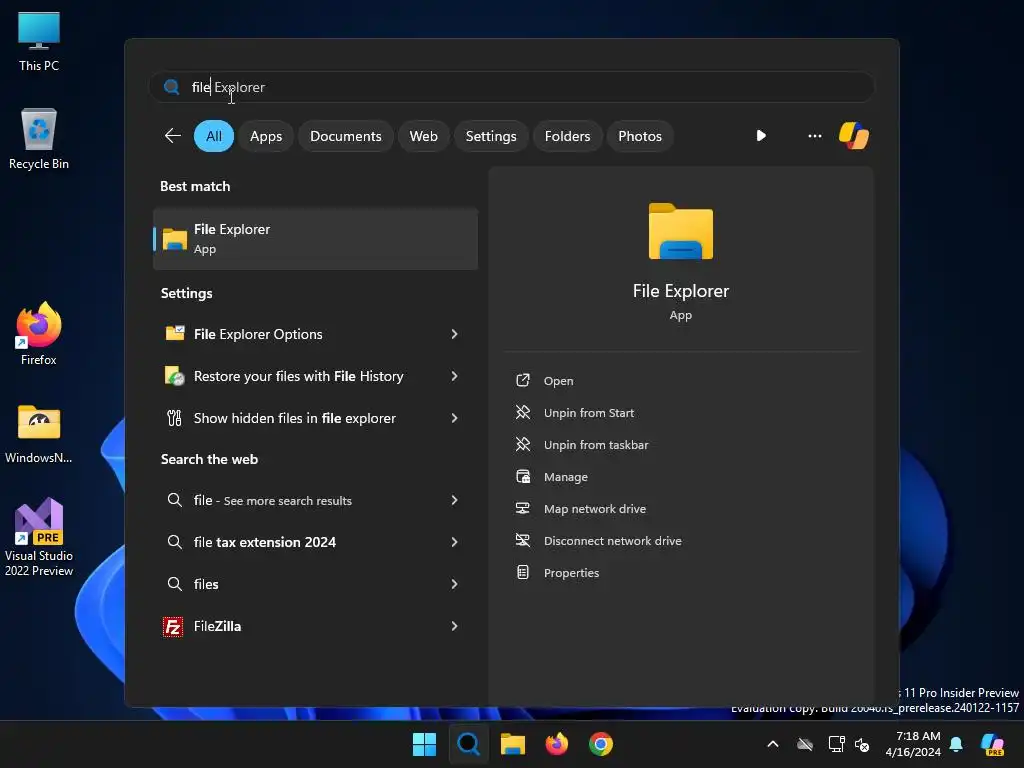Select the All filter tab
Screen dimensions: 1024x768
(214, 136)
